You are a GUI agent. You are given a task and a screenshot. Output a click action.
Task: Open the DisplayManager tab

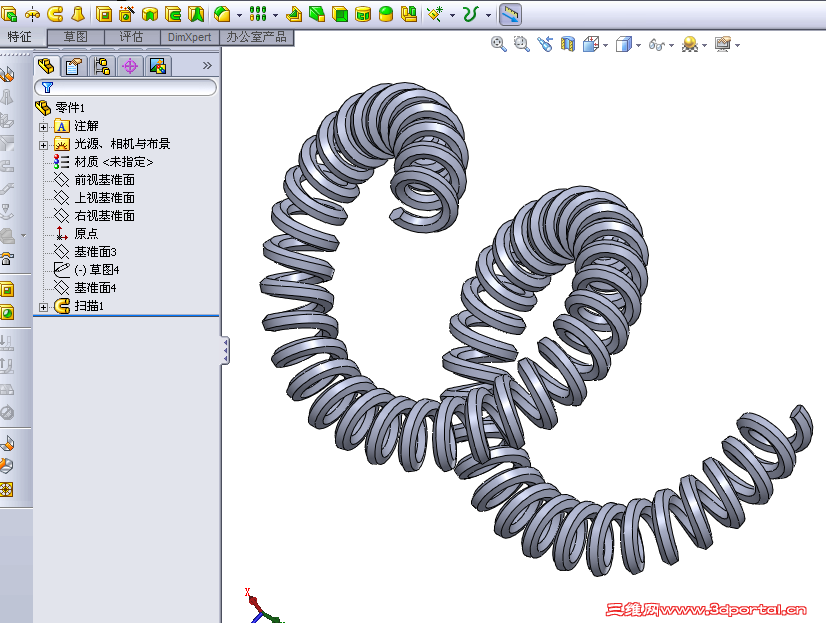coord(158,66)
